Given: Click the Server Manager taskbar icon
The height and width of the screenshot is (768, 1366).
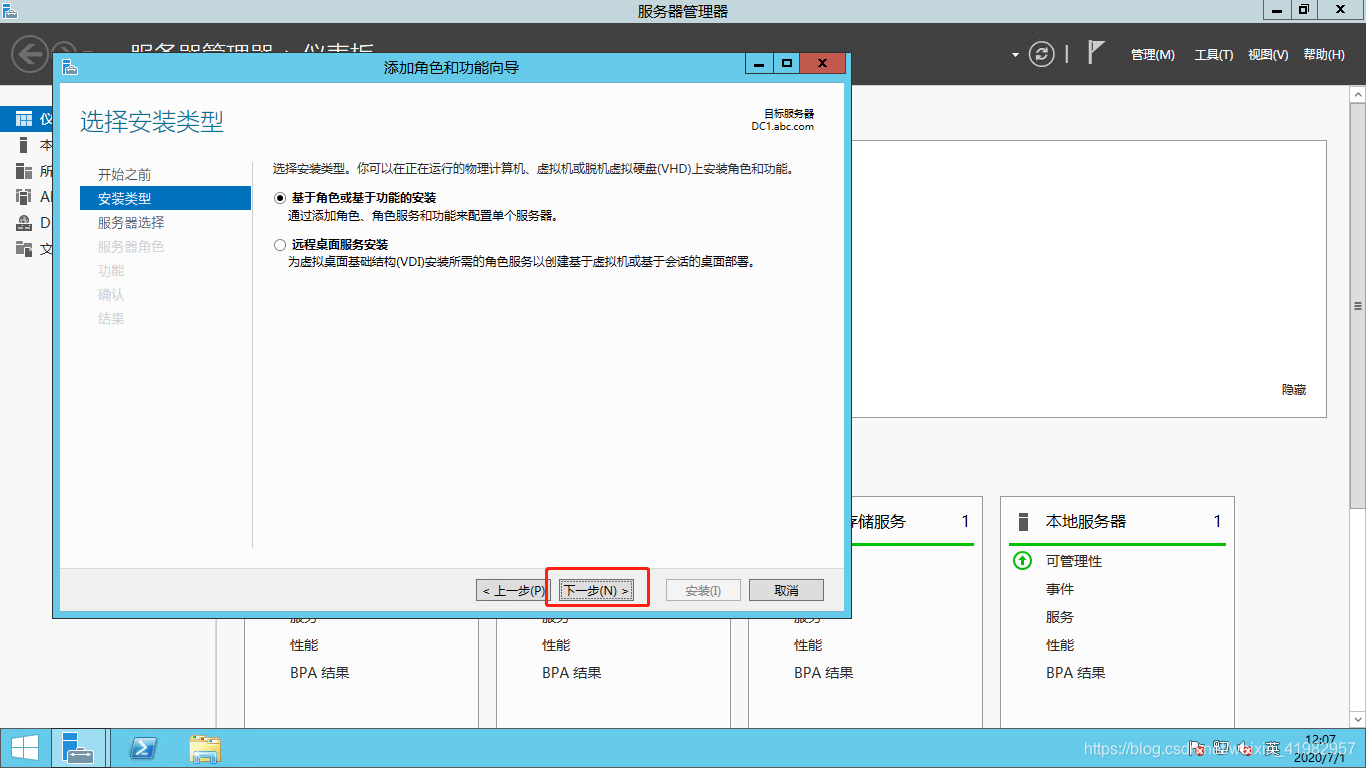Looking at the screenshot, I should click(77, 748).
